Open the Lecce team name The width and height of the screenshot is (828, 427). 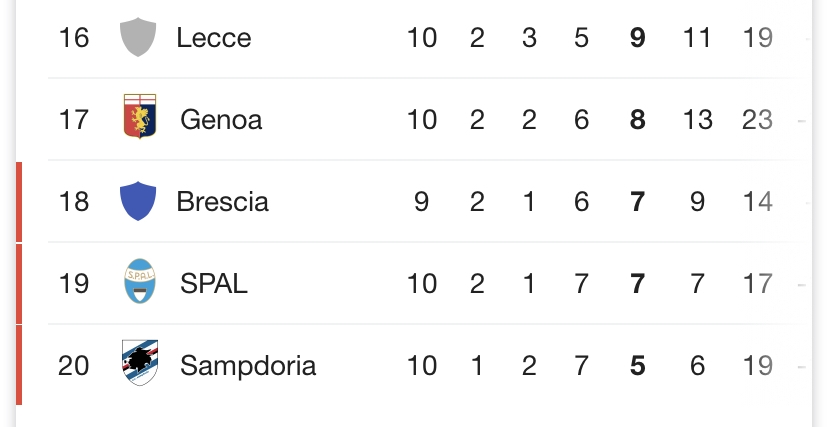click(x=214, y=38)
